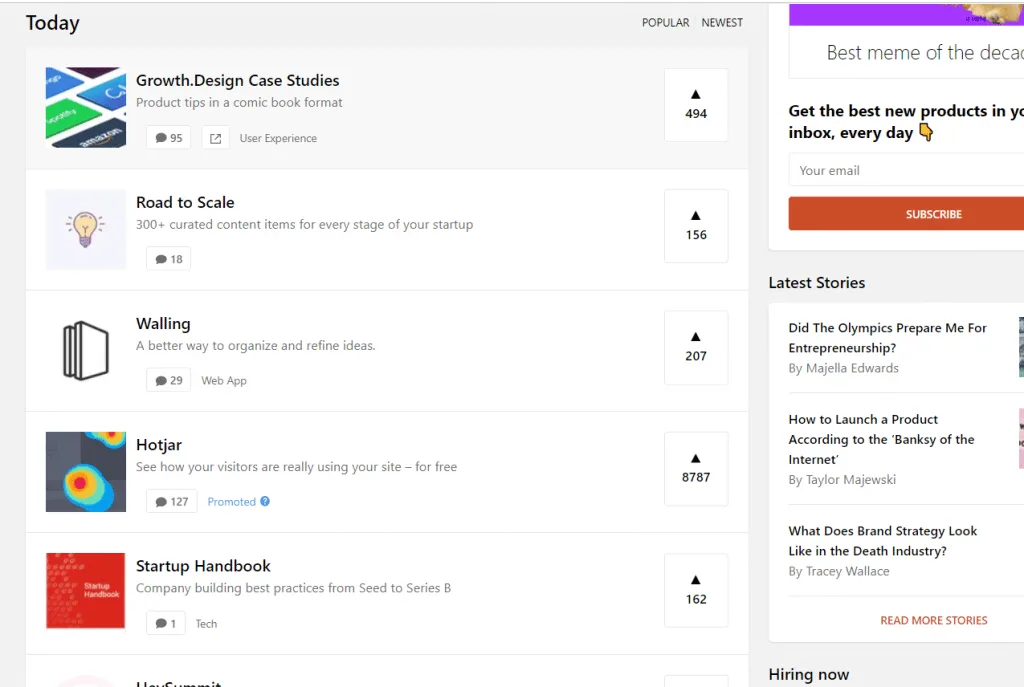
Task: Open the 29 comments on Walling
Action: click(168, 380)
